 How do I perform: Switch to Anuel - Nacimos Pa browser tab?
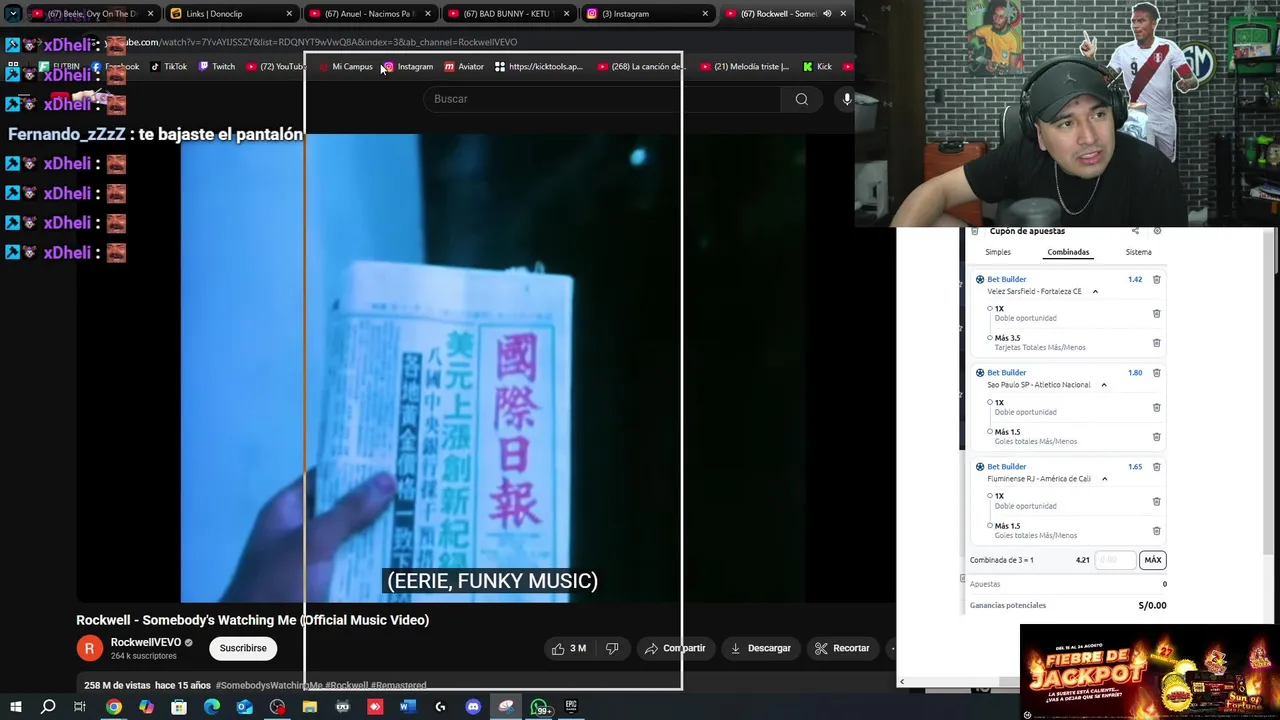(371, 14)
